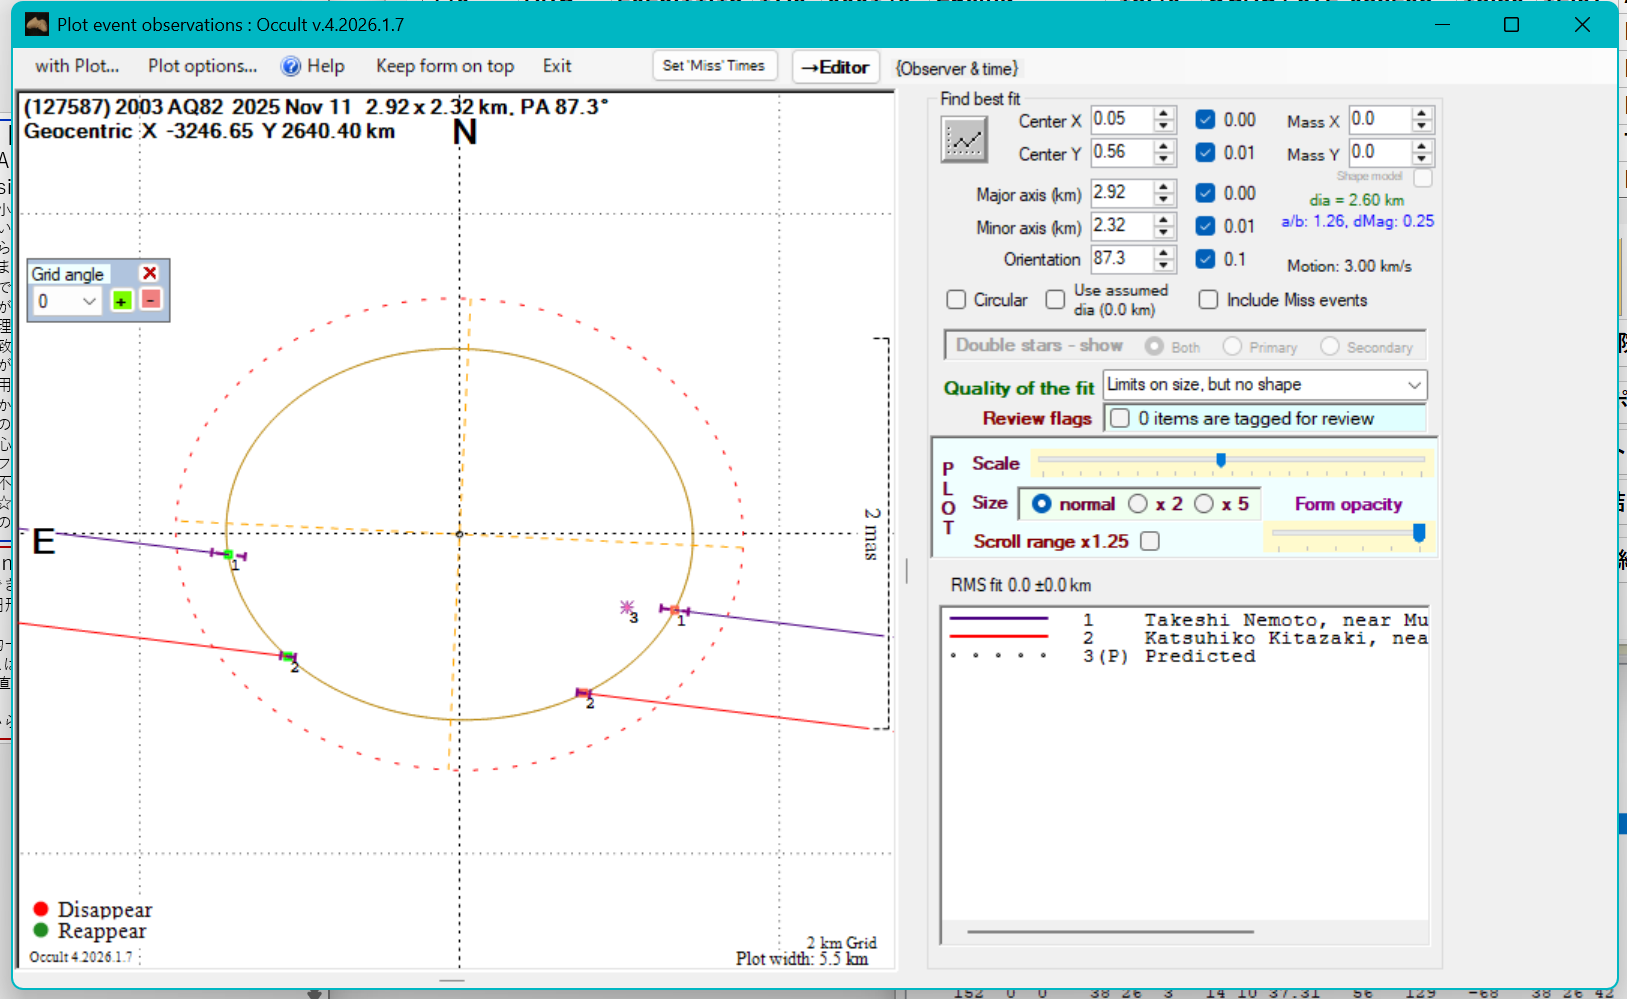The height and width of the screenshot is (999, 1627).
Task: Close the Grid angle panel
Action: (x=150, y=273)
